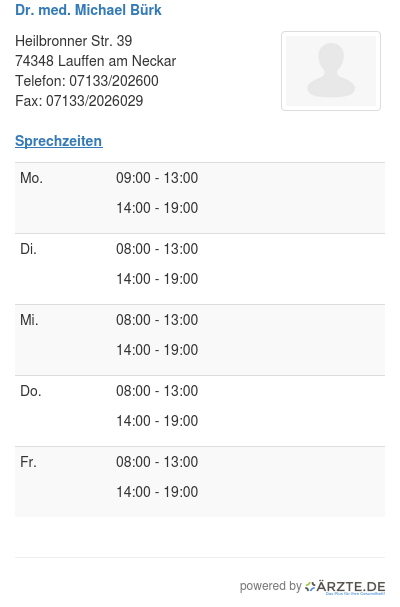
Task: Click the Fr. row label
Action: pyautogui.click(x=28, y=462)
